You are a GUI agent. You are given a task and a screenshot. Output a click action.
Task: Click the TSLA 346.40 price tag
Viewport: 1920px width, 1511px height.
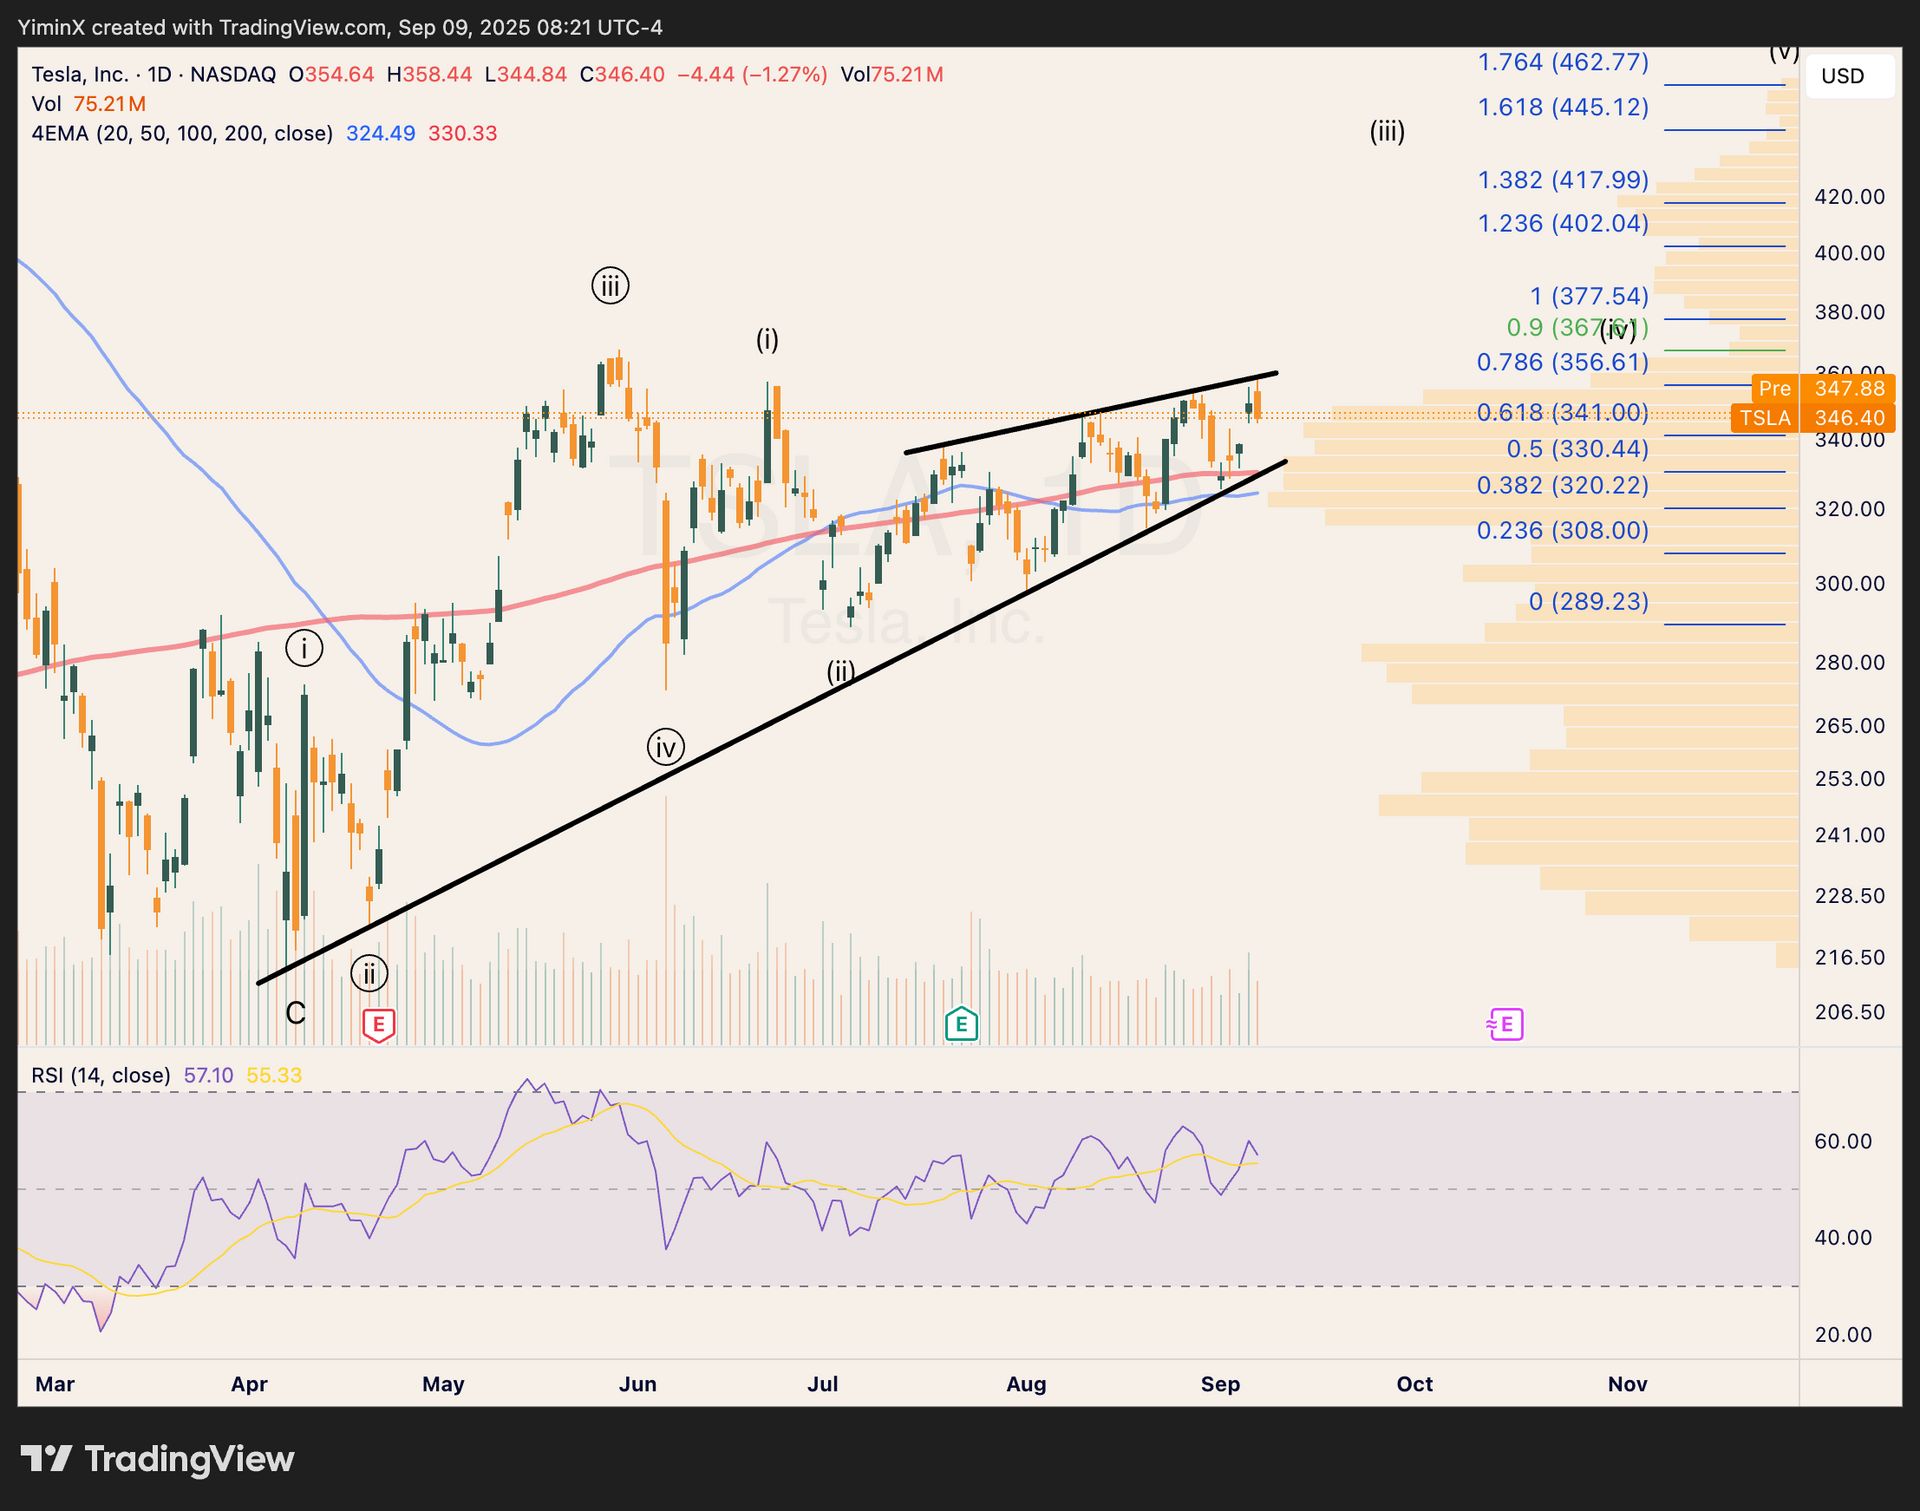pyautogui.click(x=1812, y=418)
